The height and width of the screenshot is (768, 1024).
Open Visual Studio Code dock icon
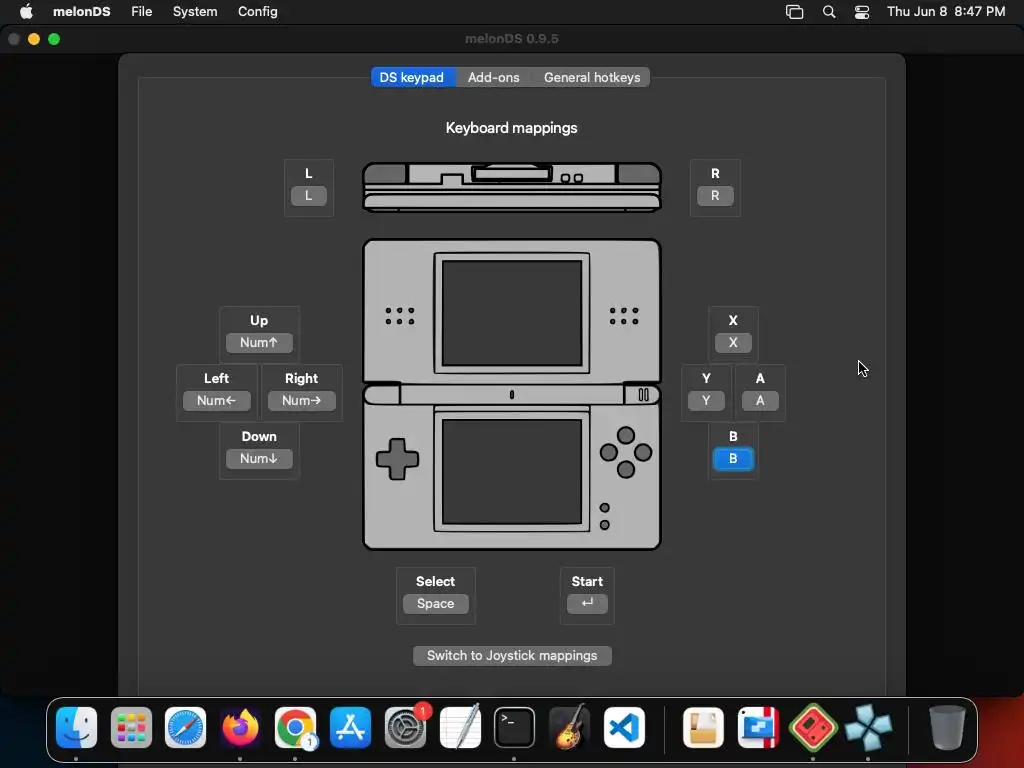(x=624, y=727)
